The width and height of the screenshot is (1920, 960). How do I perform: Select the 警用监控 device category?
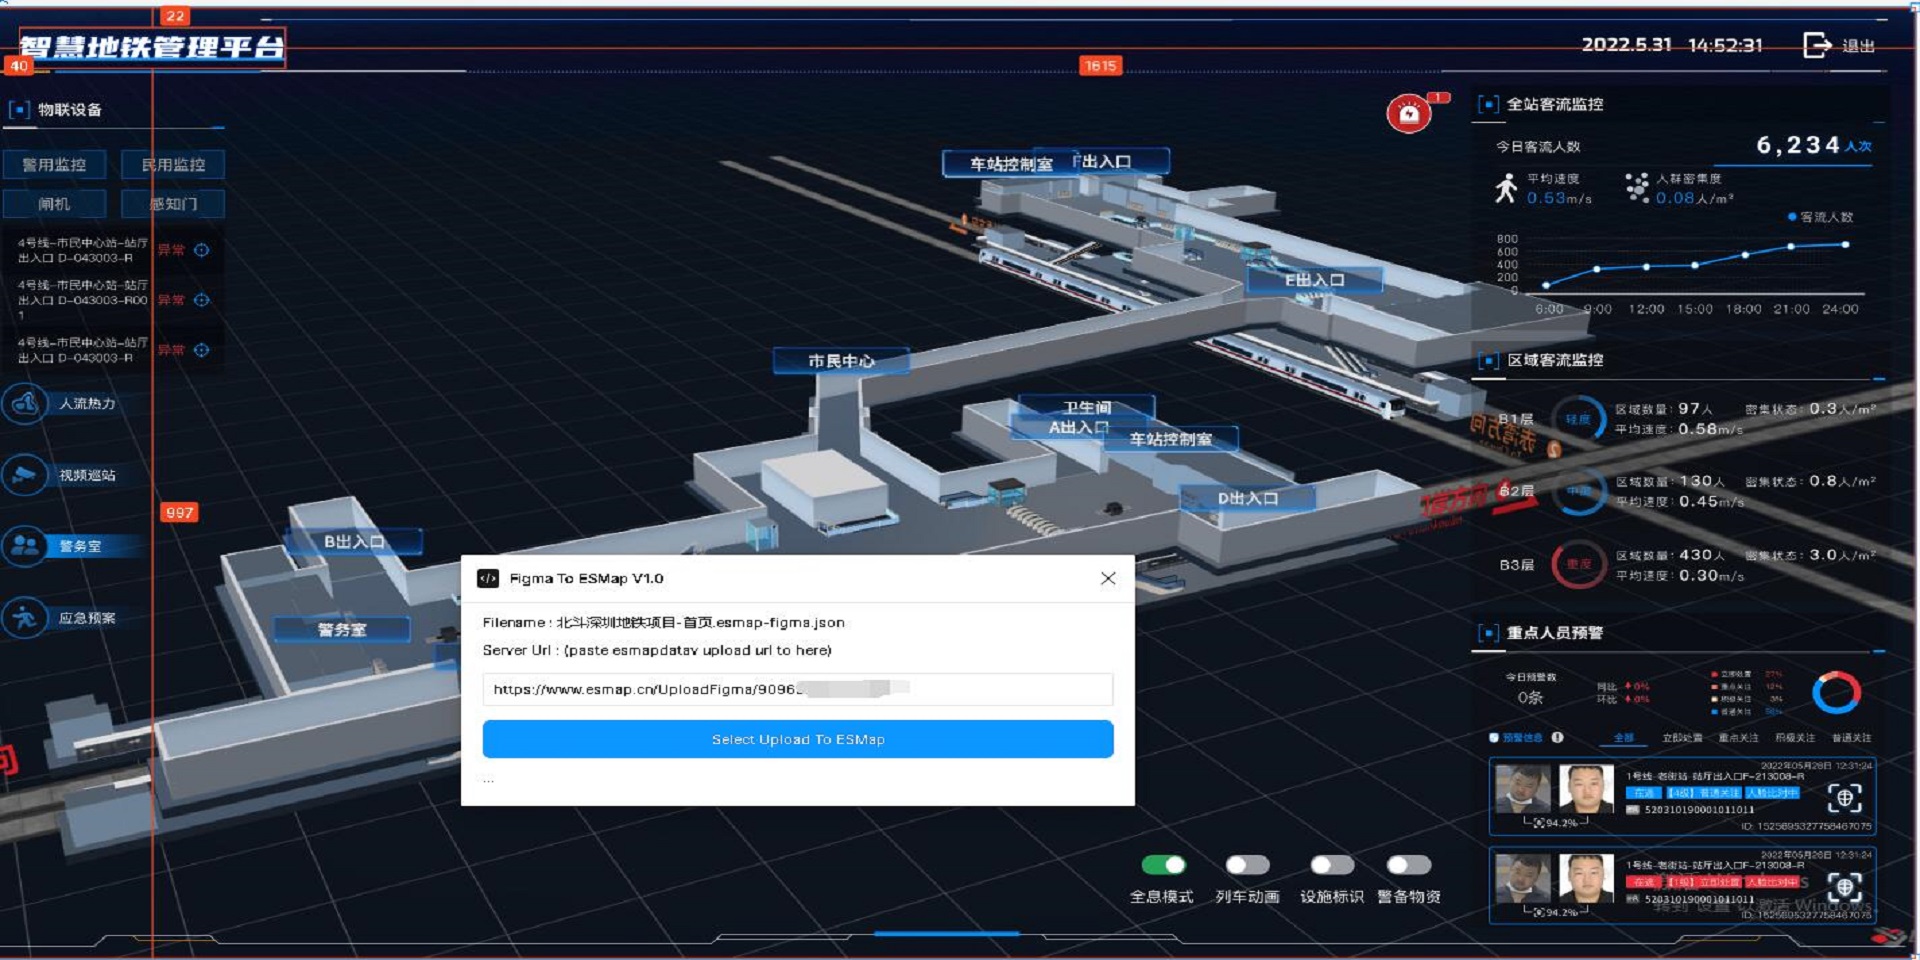click(x=55, y=165)
